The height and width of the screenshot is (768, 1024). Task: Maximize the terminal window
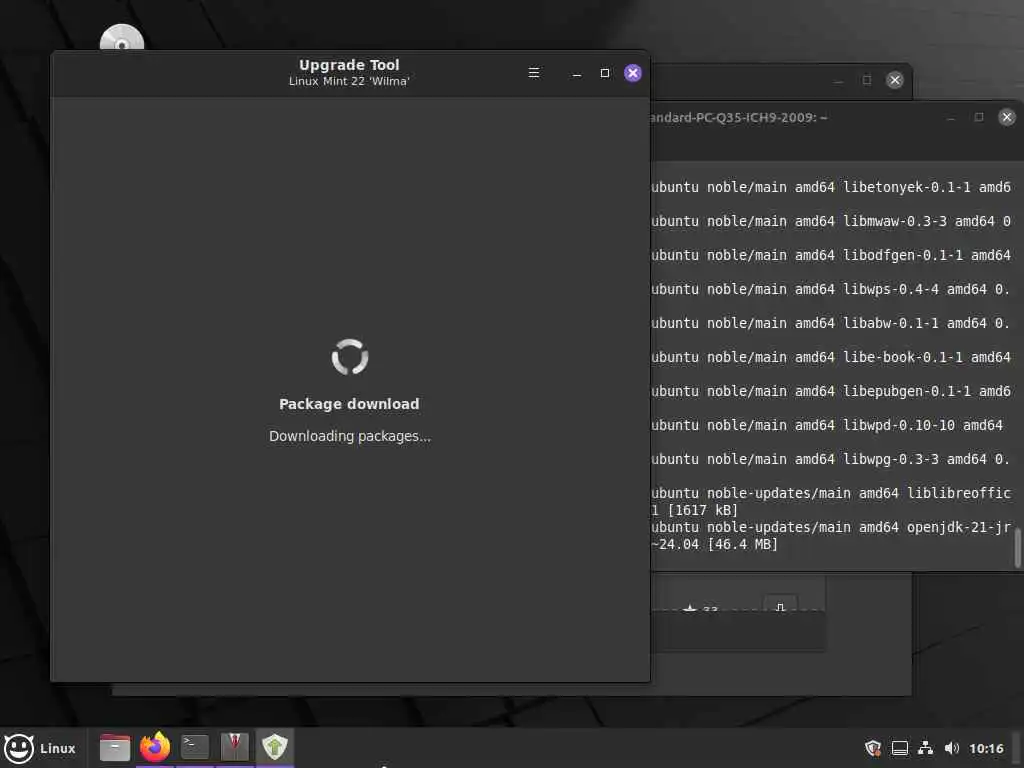point(978,117)
